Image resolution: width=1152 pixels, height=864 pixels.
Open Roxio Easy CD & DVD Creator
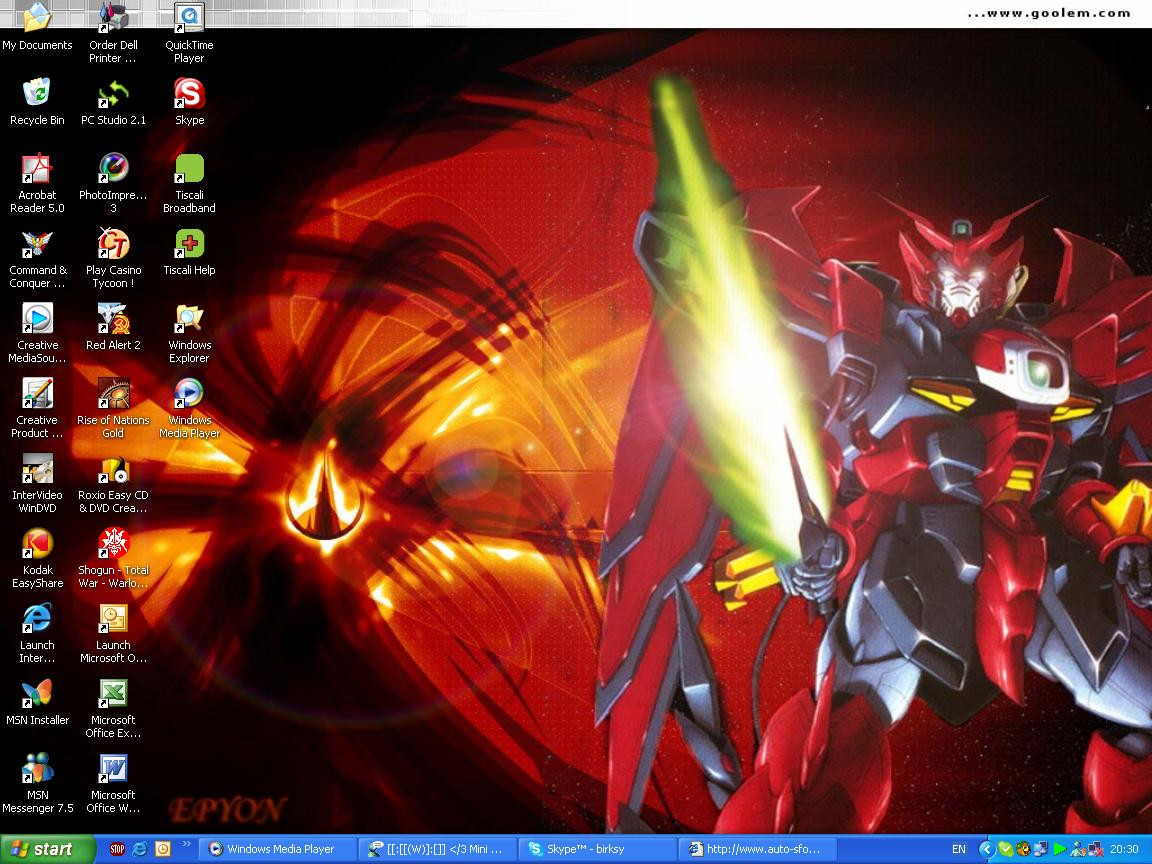point(113,483)
